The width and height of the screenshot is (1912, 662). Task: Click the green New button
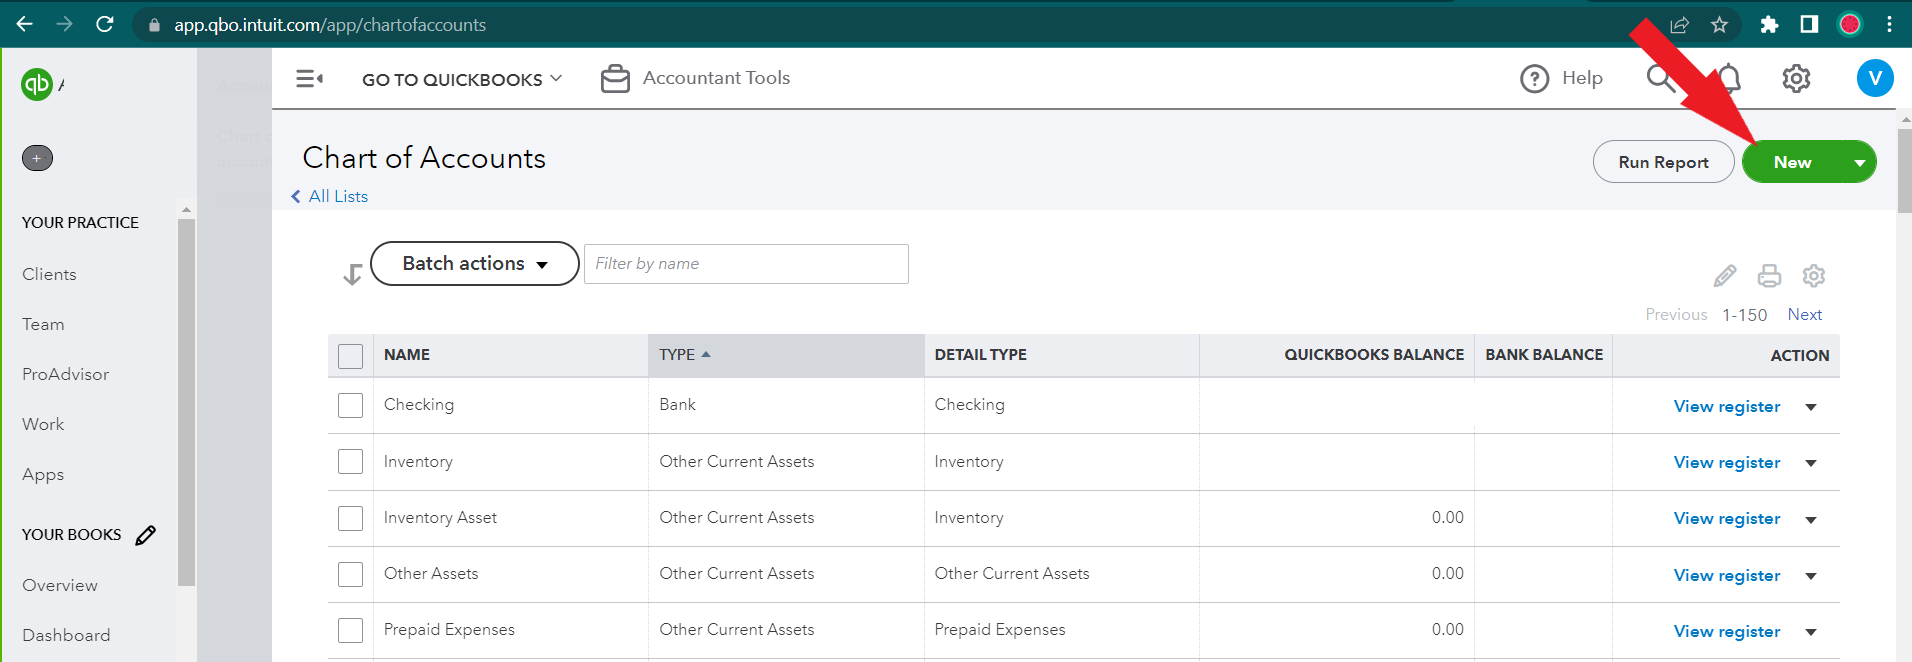tap(1793, 162)
